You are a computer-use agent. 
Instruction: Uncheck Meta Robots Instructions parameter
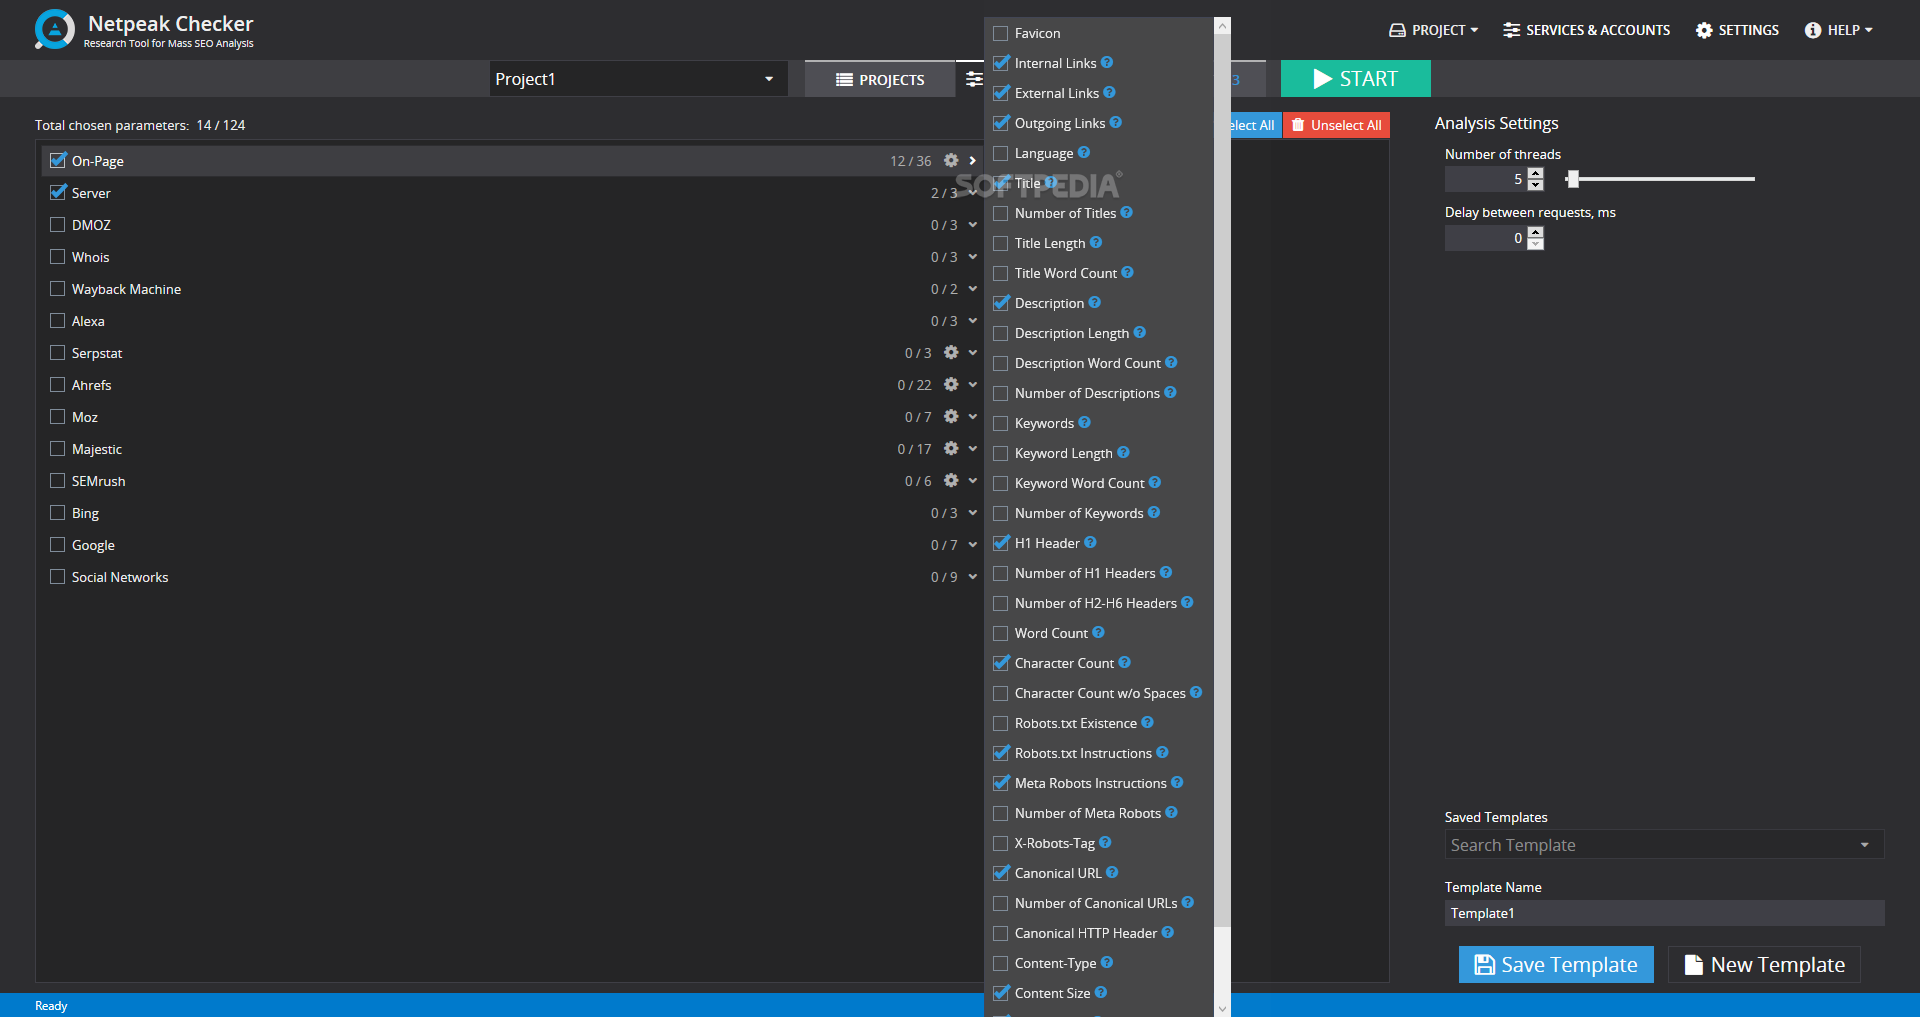1001,783
